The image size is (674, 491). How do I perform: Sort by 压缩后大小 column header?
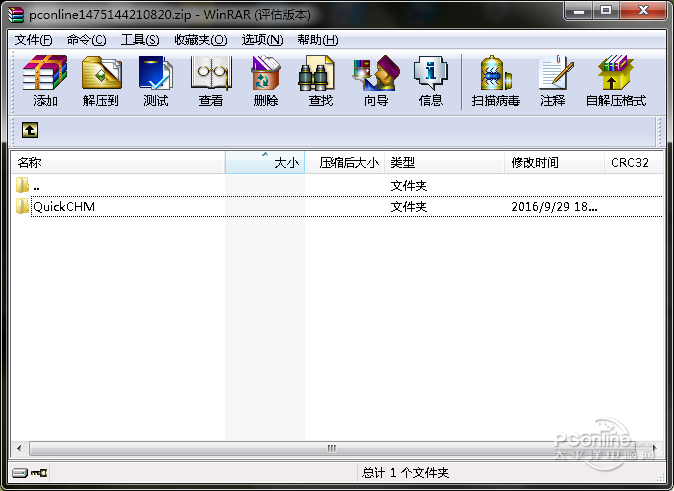point(344,163)
